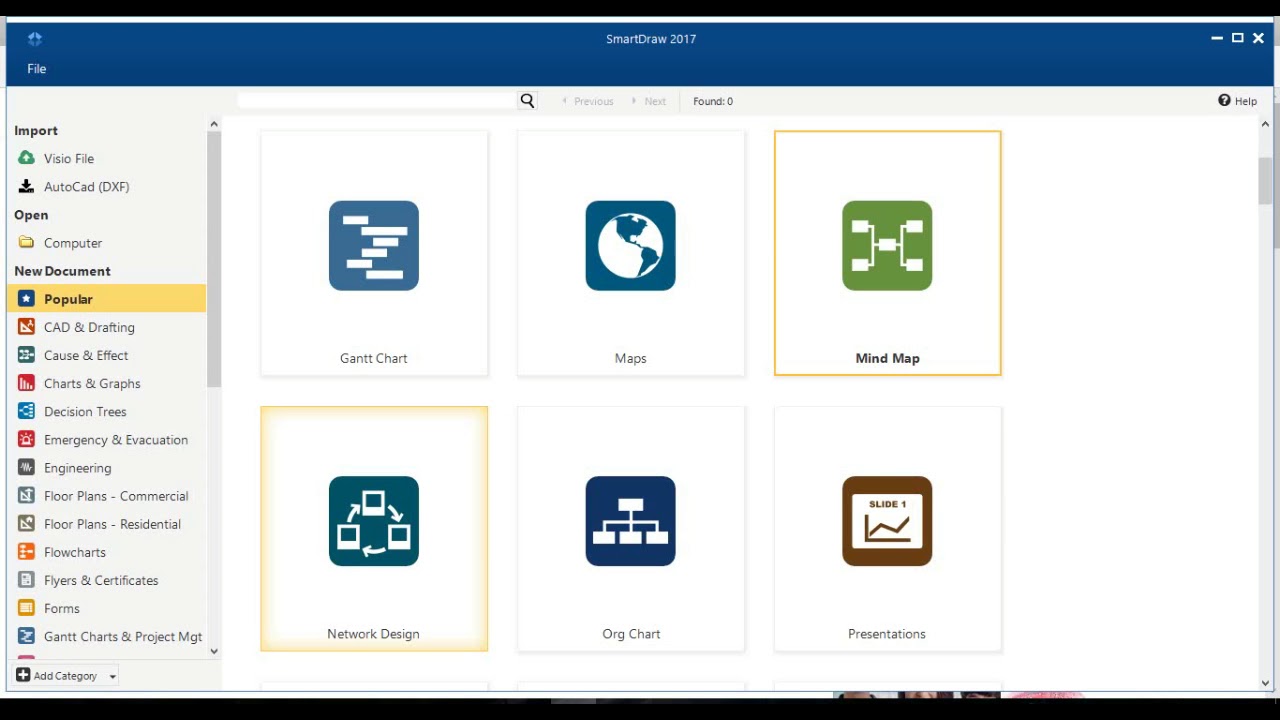Screen dimensions: 1280x720
Task: Click the Add Category plus icon
Action: pyautogui.click(x=23, y=675)
